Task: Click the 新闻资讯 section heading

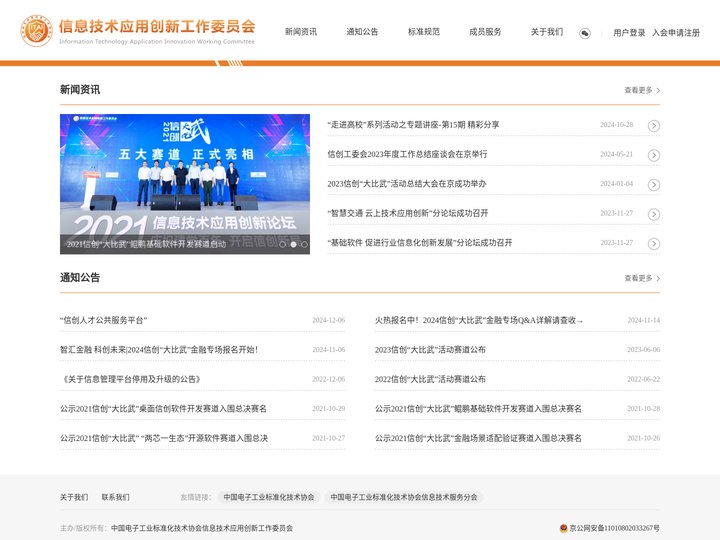Action: click(x=80, y=90)
